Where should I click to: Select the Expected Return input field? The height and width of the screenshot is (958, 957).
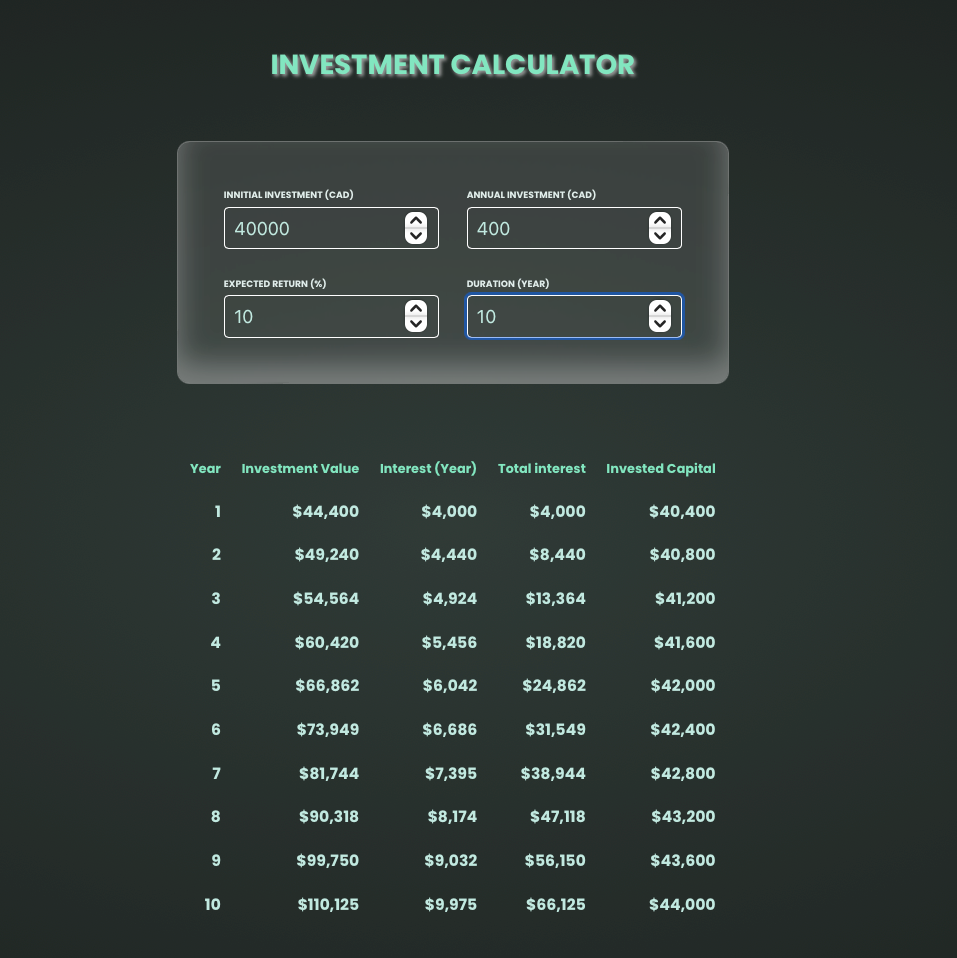coord(312,316)
